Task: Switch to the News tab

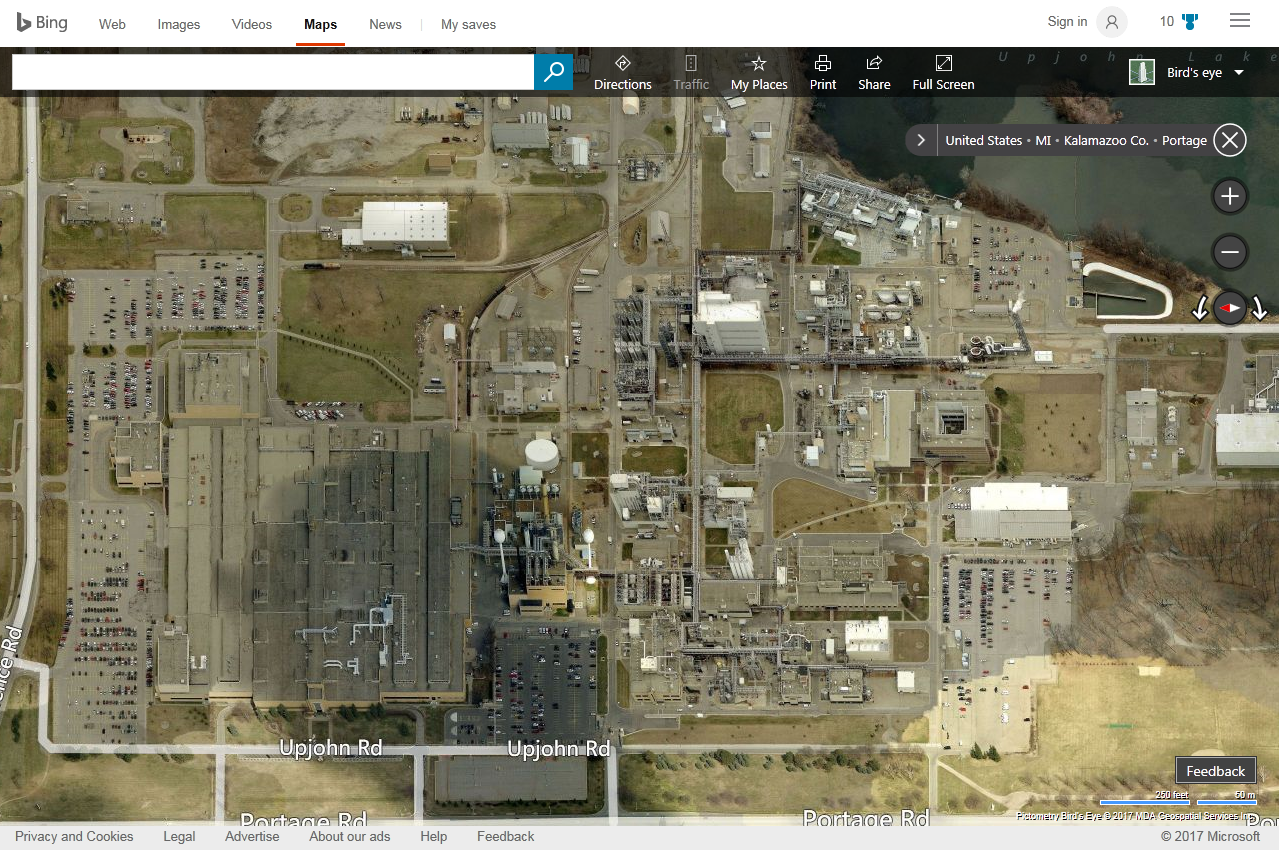Action: [x=385, y=24]
